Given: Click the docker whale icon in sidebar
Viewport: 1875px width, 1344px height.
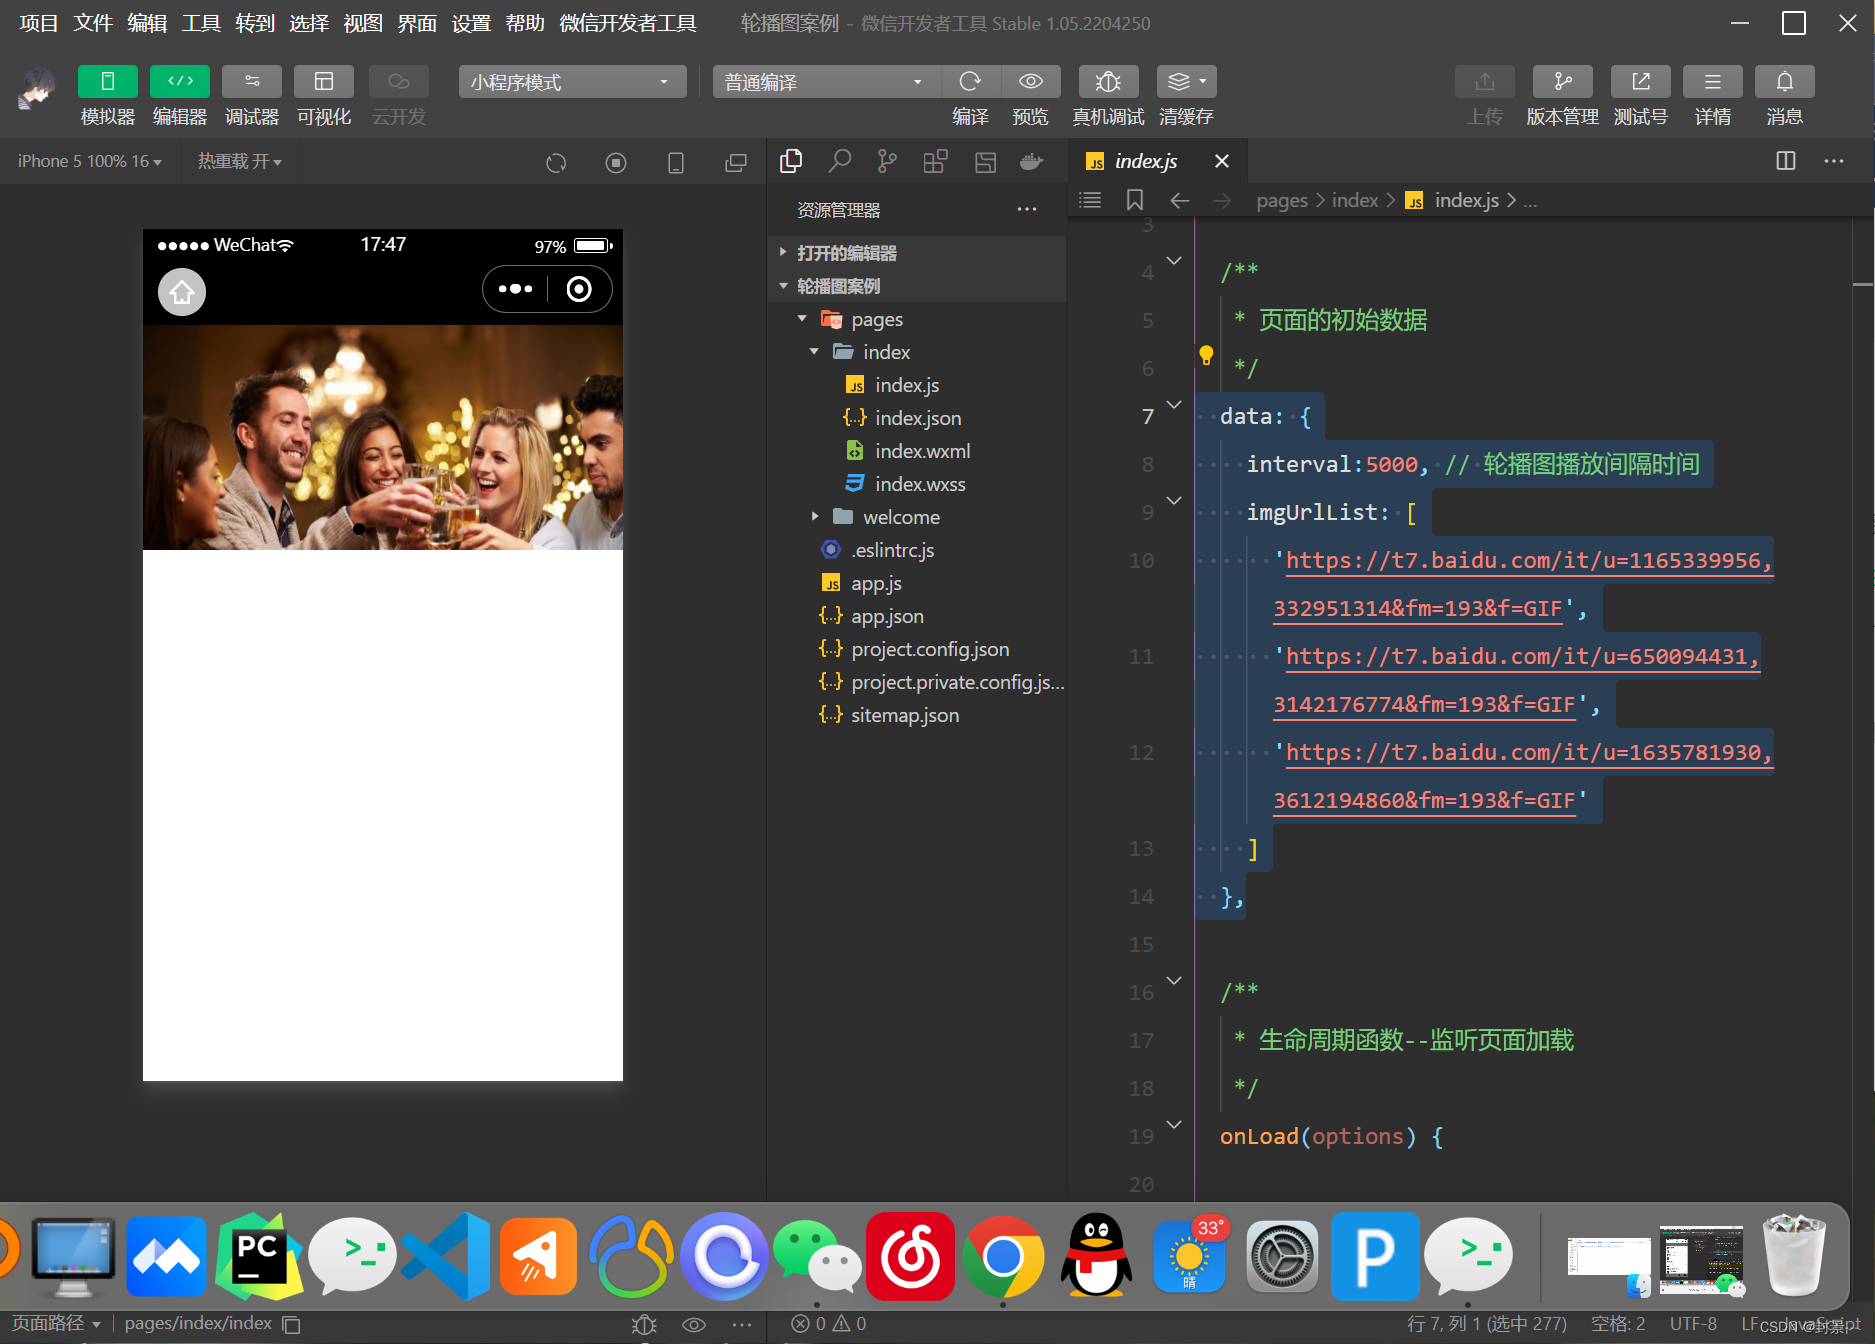Looking at the screenshot, I should (x=1032, y=161).
